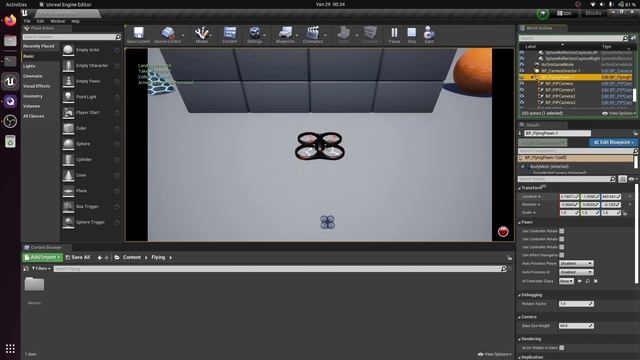Click the Content Browser search field

(280, 269)
